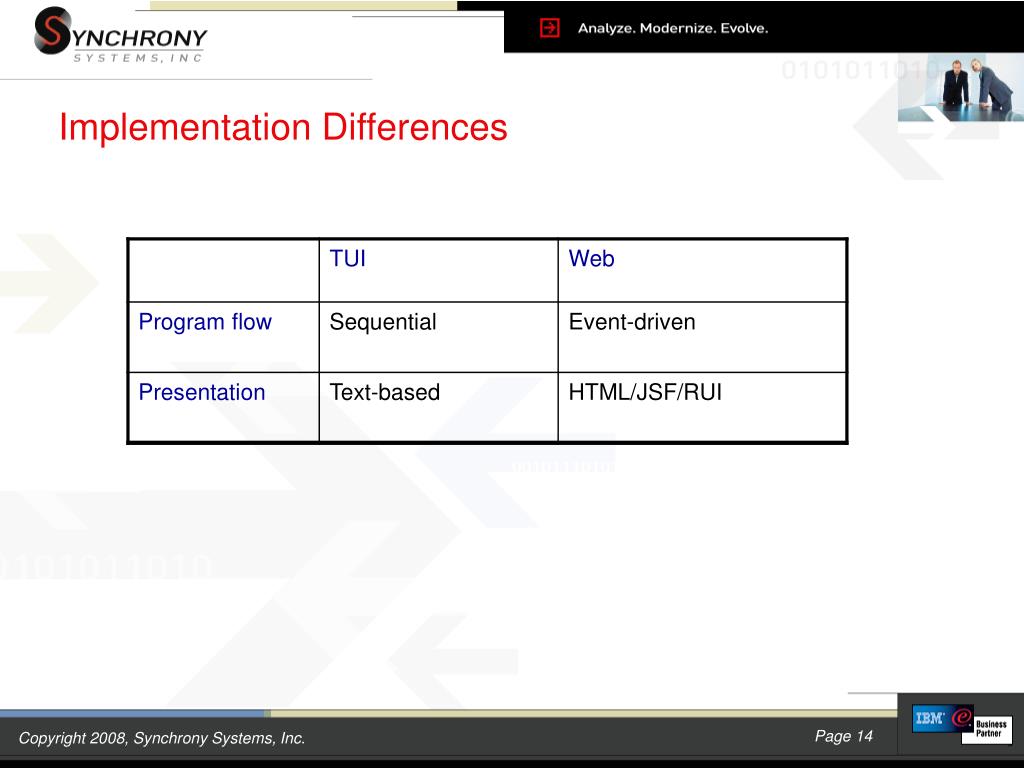Click the Synchrony Systems logo
1024x768 pixels.
[121, 35]
